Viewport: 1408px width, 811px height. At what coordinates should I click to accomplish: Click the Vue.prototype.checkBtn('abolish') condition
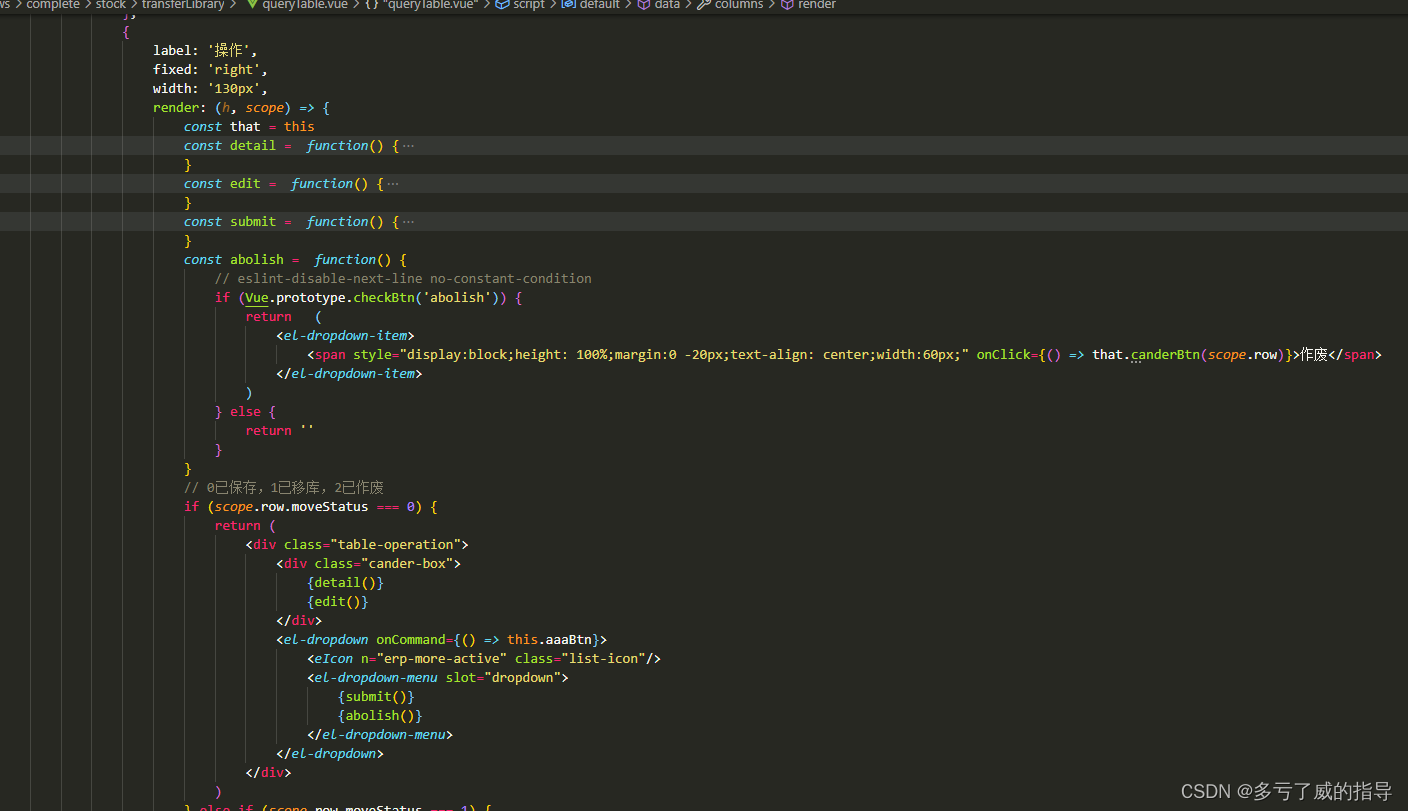376,298
